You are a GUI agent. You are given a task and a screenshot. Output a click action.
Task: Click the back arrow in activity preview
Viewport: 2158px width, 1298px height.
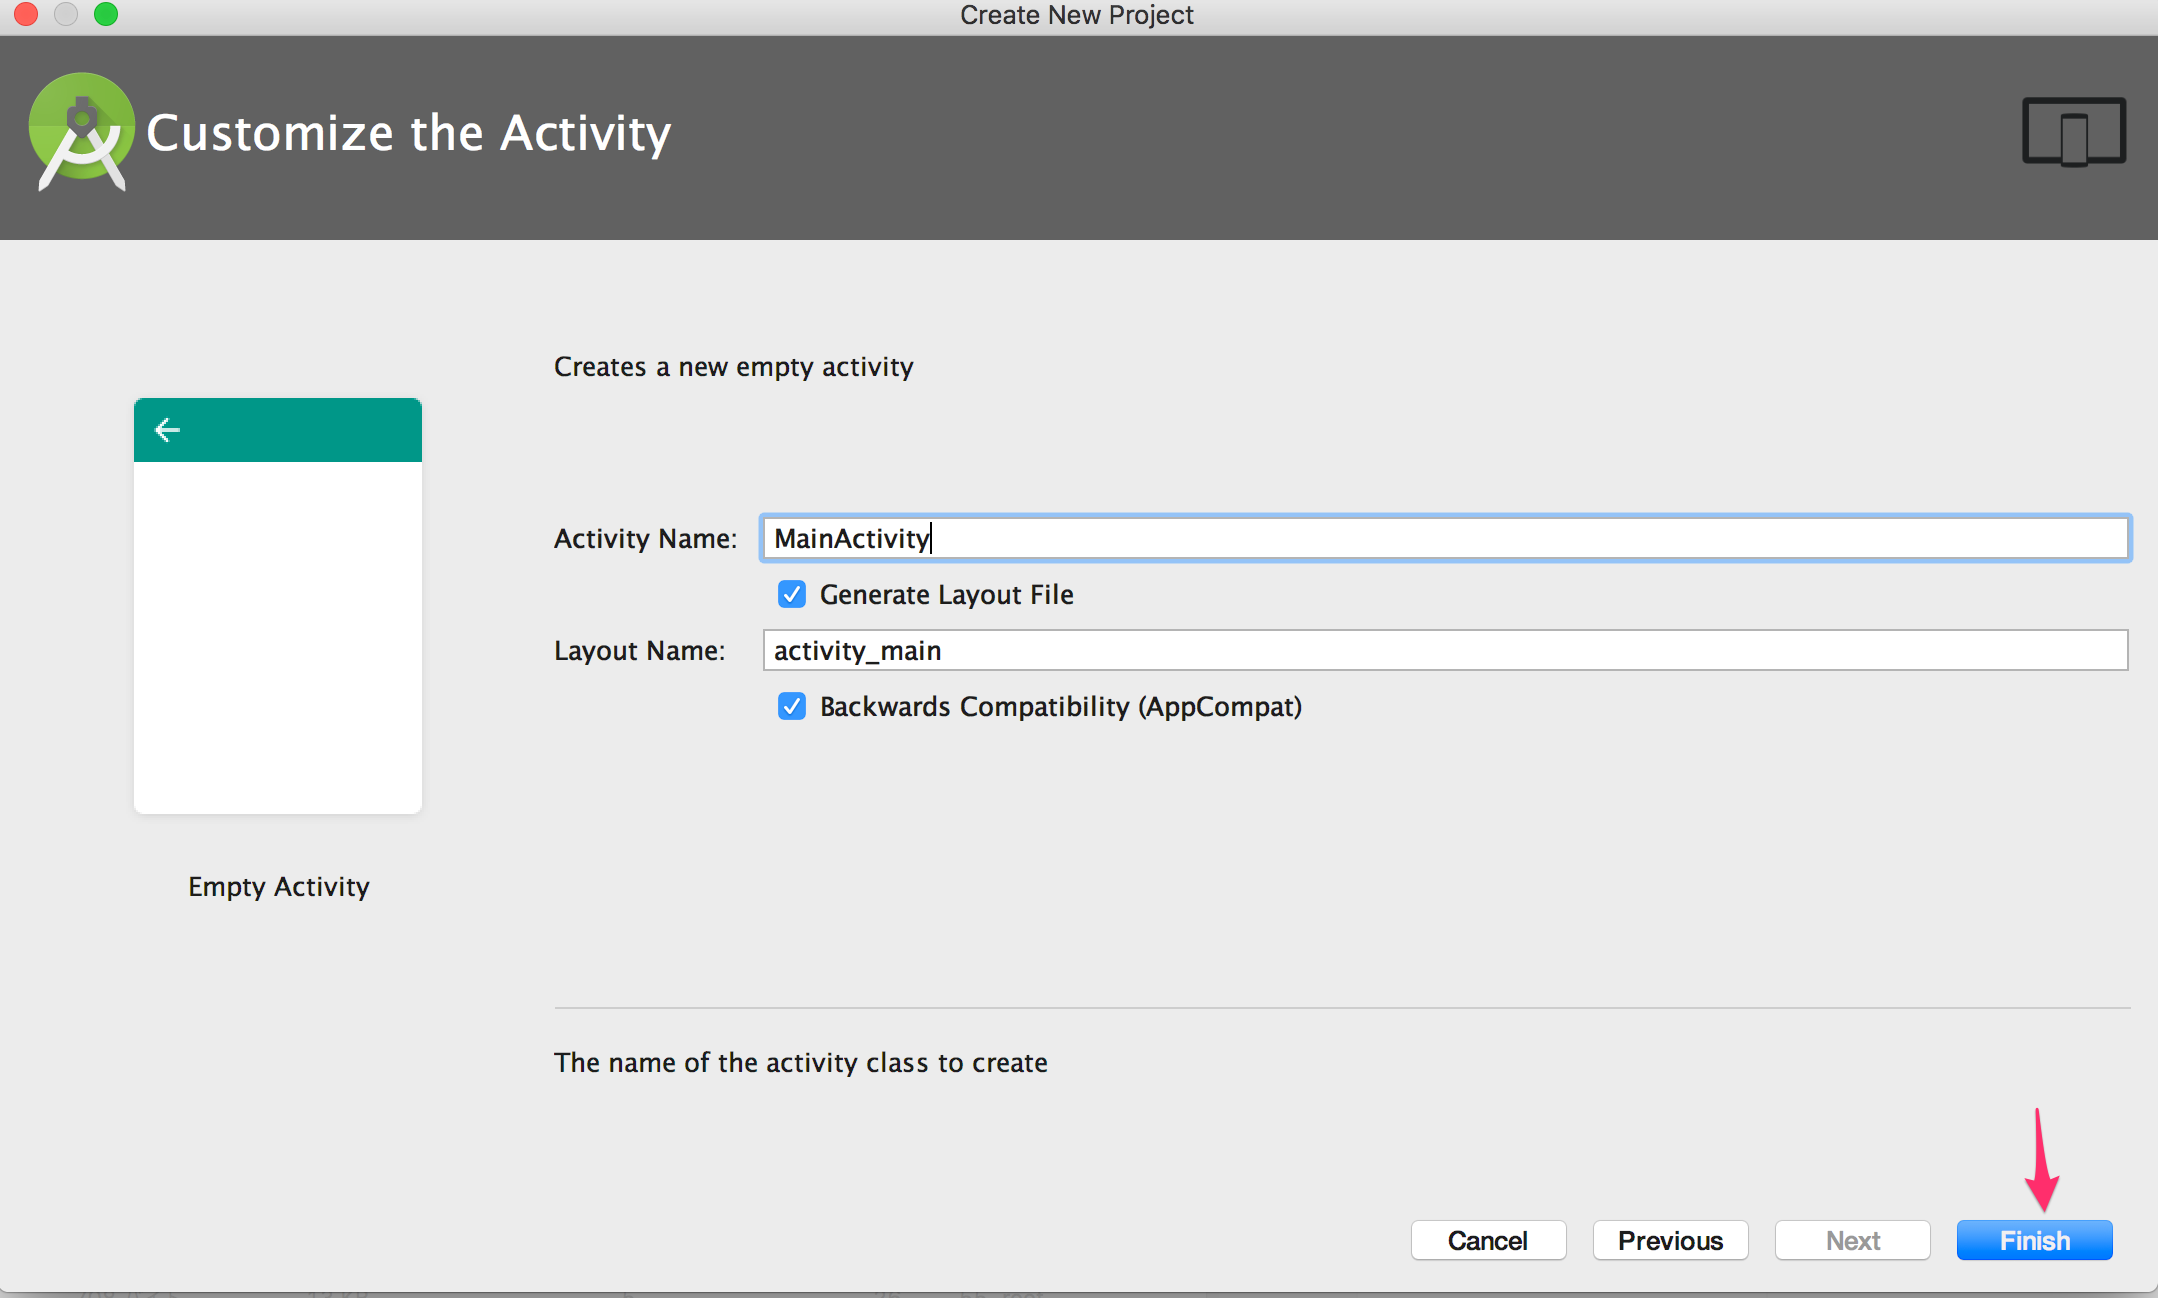[x=167, y=430]
